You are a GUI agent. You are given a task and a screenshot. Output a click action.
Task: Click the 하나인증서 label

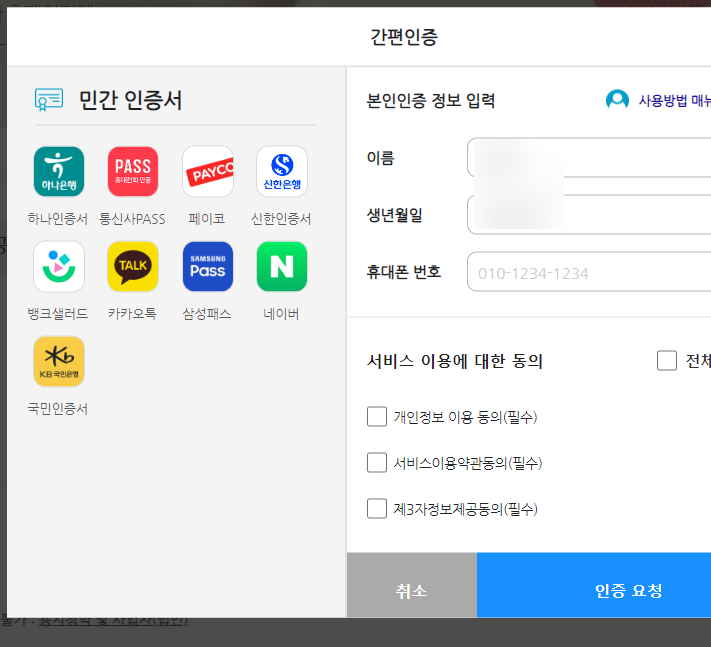[x=58, y=219]
